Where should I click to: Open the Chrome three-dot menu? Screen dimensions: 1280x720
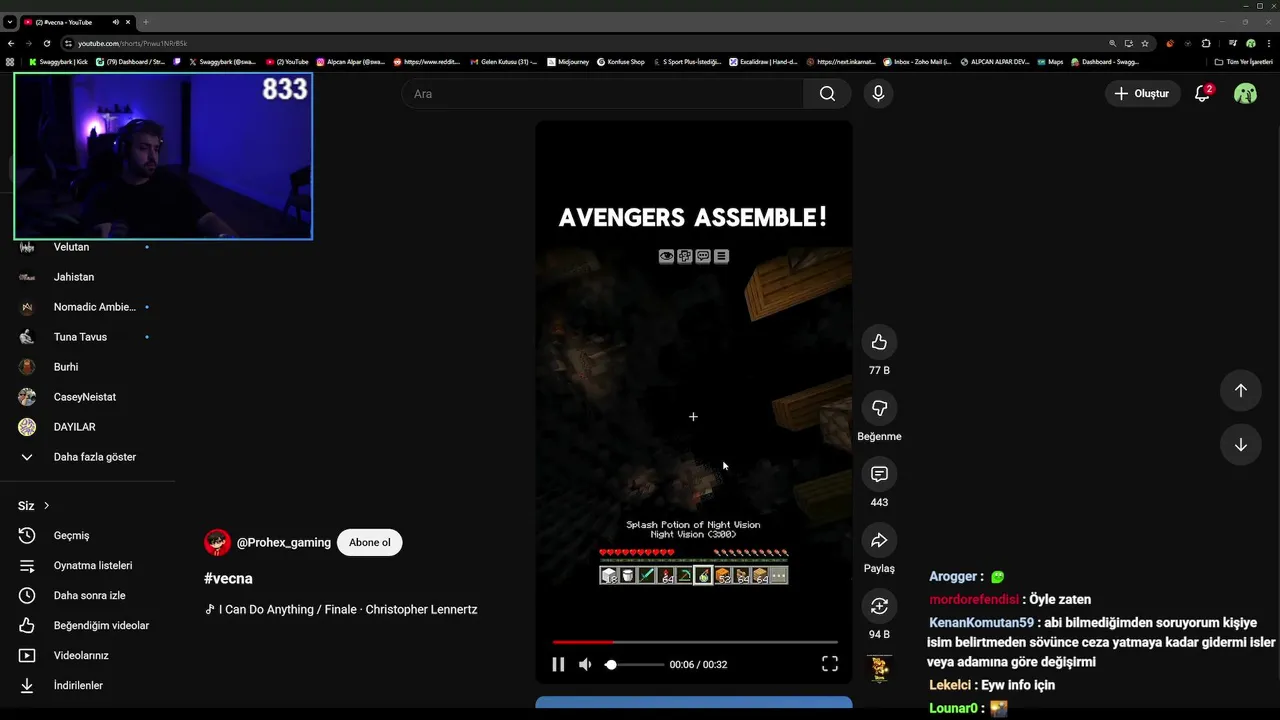click(1269, 43)
